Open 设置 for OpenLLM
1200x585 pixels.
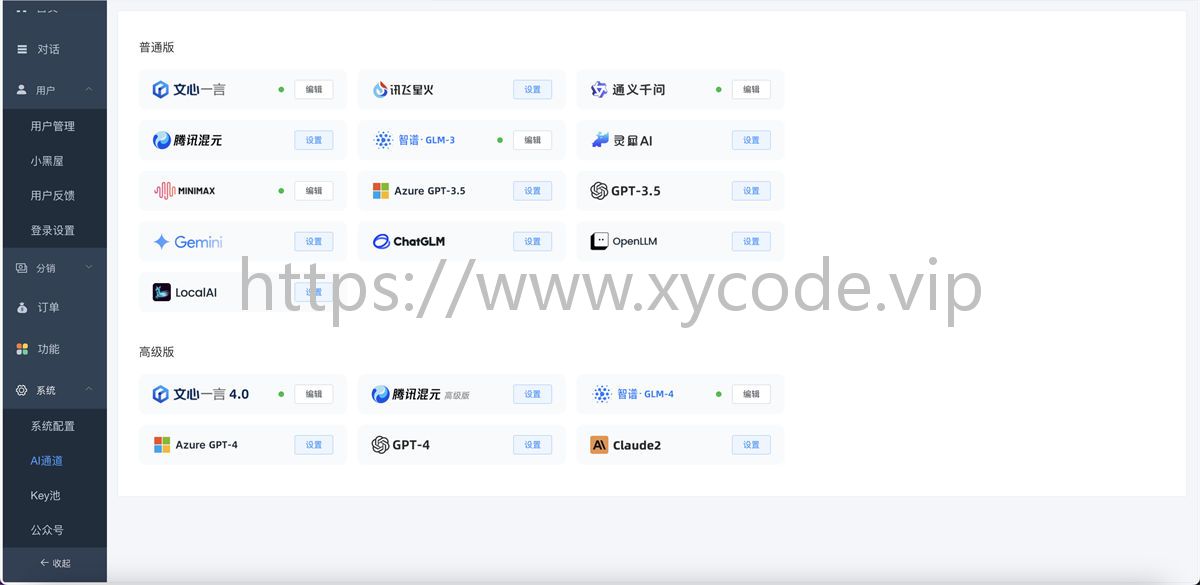coord(752,242)
